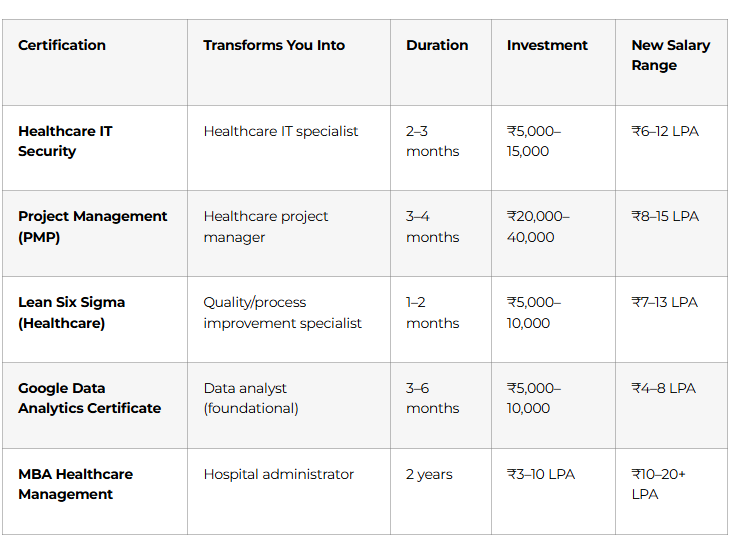Click the ₹6–12 LPA salary cell
Screen dimensions: 732x545
click(x=665, y=131)
